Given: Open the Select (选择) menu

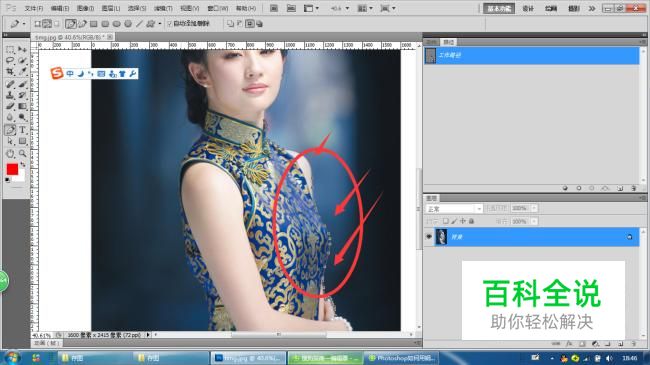Looking at the screenshot, I should (137, 8).
